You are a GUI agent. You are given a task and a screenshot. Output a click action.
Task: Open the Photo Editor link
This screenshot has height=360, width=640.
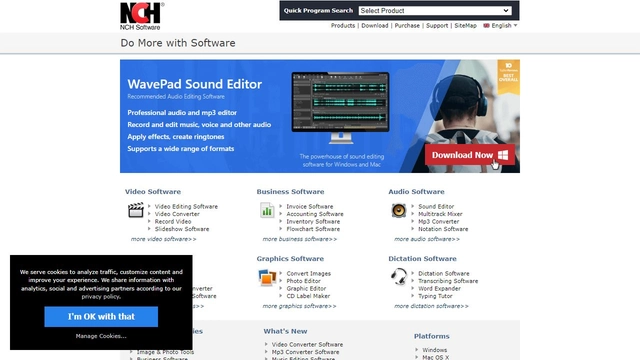[x=303, y=281]
